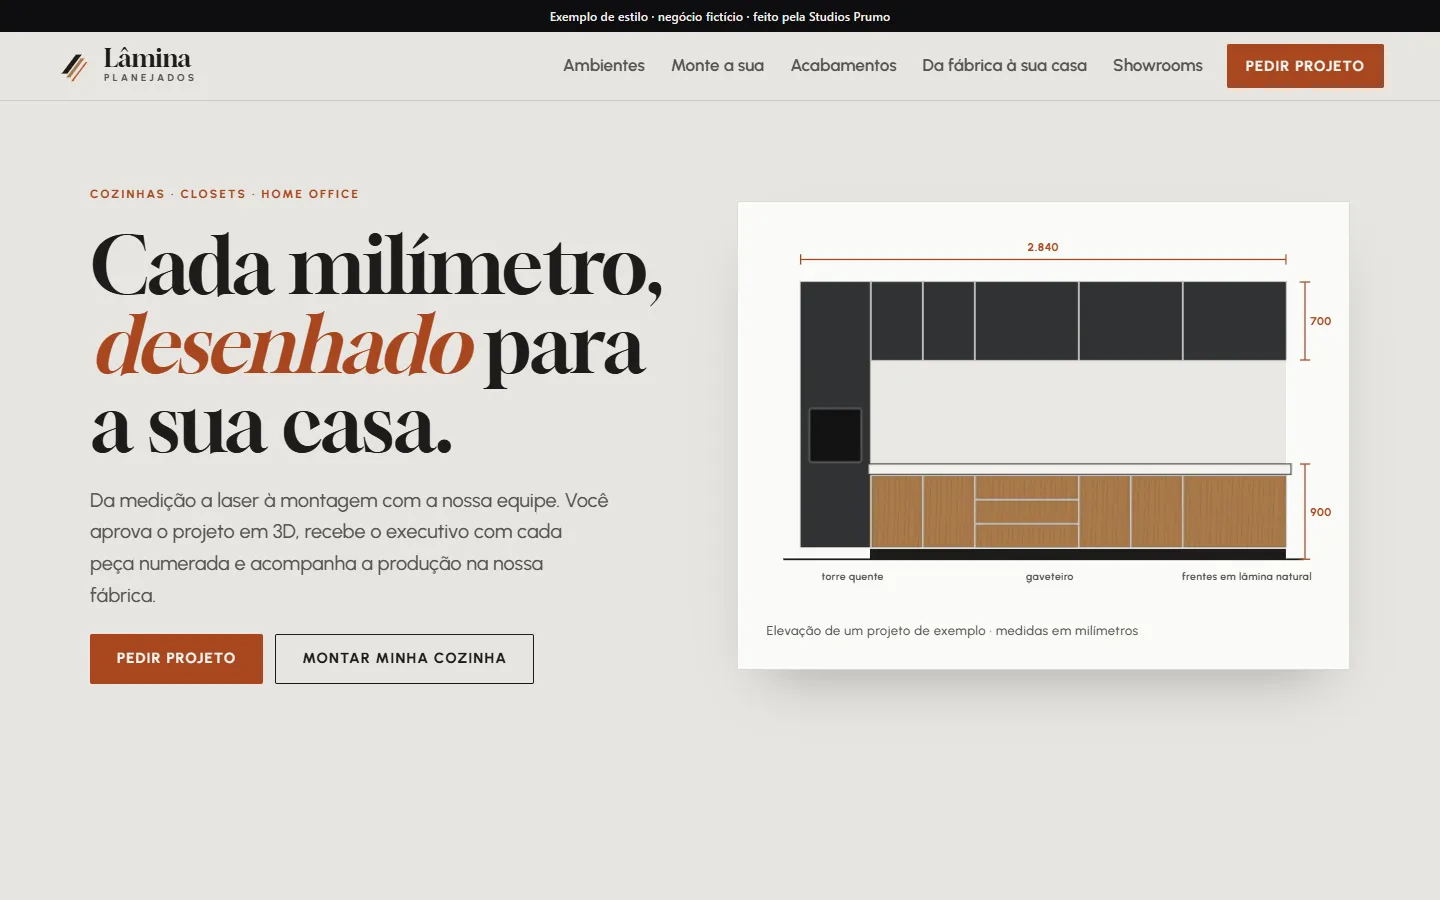1440x900 pixels.
Task: Click the 700 height dimension label
Action: coord(1321,321)
